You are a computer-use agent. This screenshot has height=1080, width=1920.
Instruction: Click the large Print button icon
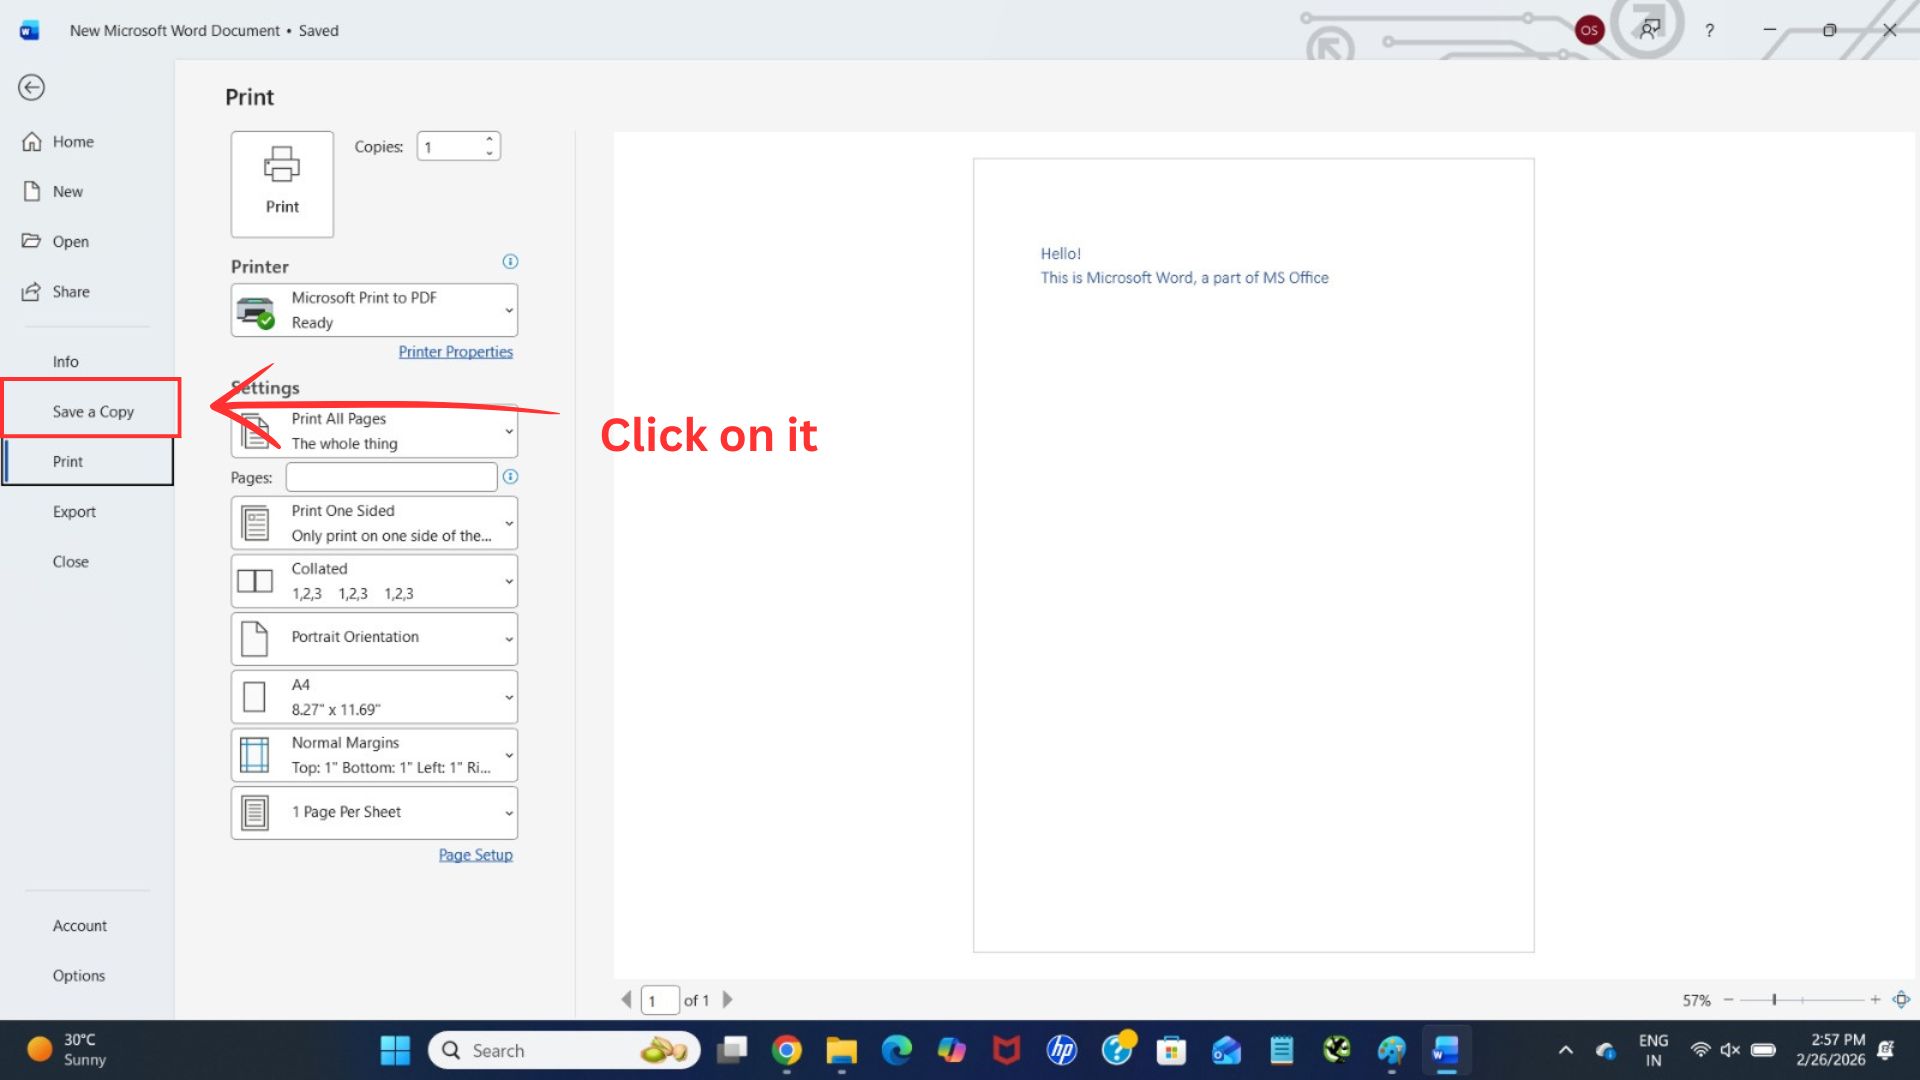[281, 182]
